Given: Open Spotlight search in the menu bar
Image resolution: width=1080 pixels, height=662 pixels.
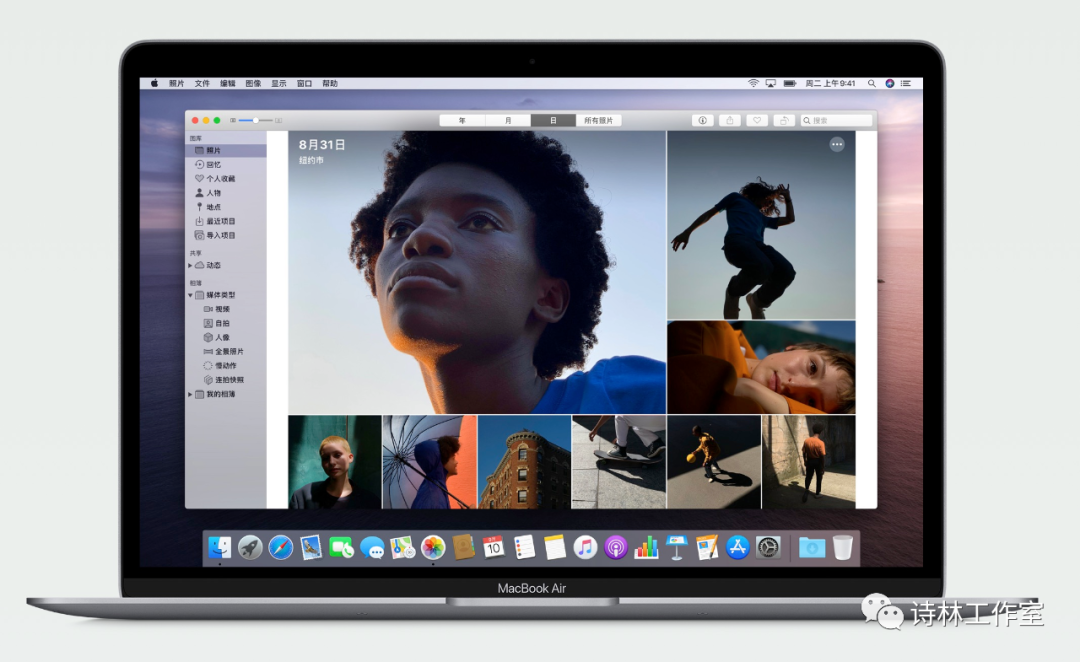Looking at the screenshot, I should pos(871,83).
